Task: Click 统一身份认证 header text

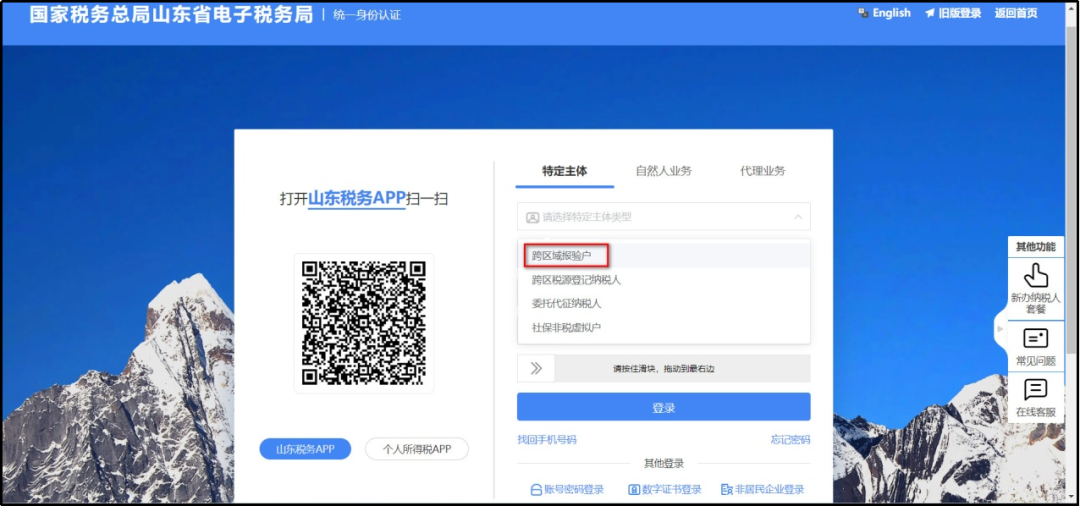Action: point(366,14)
